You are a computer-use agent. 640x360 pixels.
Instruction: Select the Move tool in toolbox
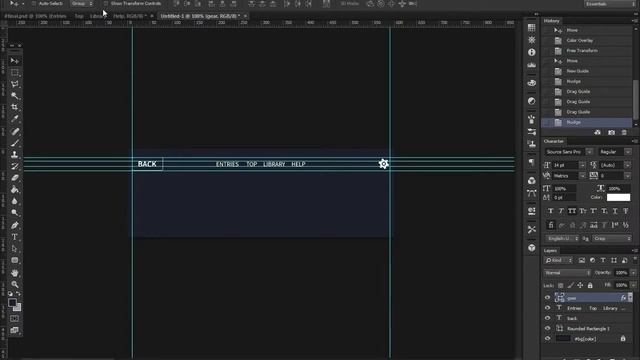point(15,61)
